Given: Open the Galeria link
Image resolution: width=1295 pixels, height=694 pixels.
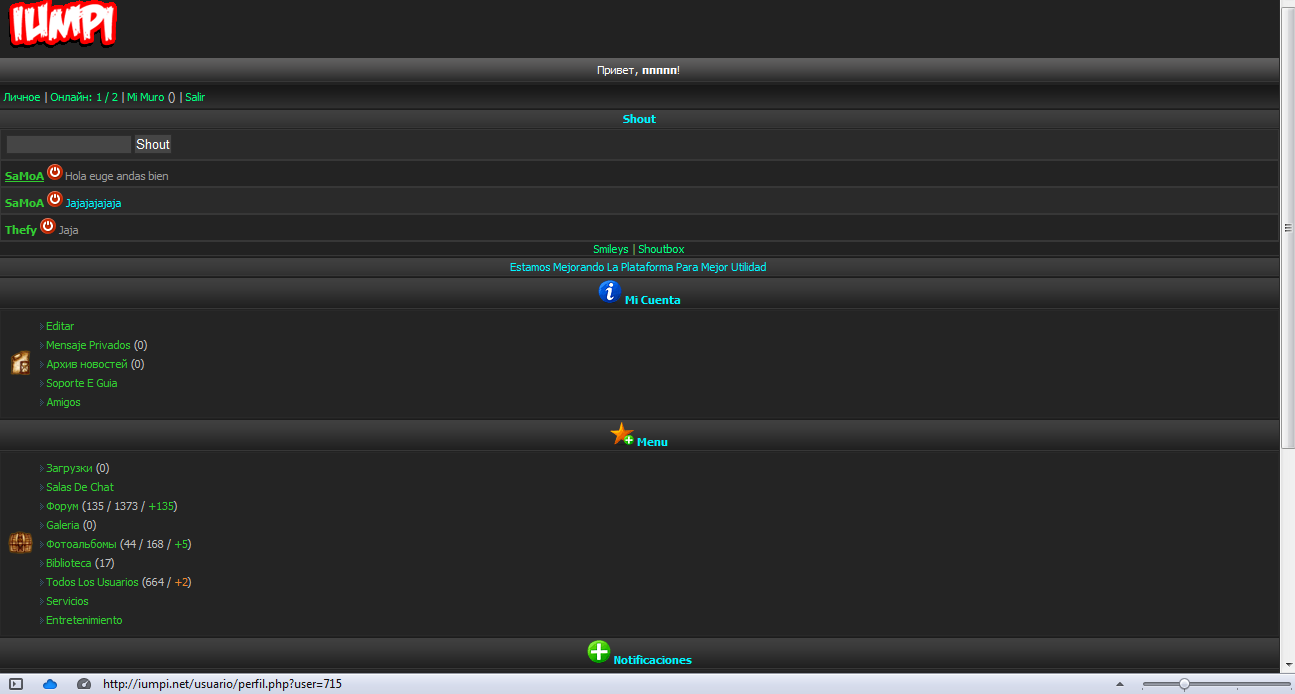Looking at the screenshot, I should [x=63, y=525].
